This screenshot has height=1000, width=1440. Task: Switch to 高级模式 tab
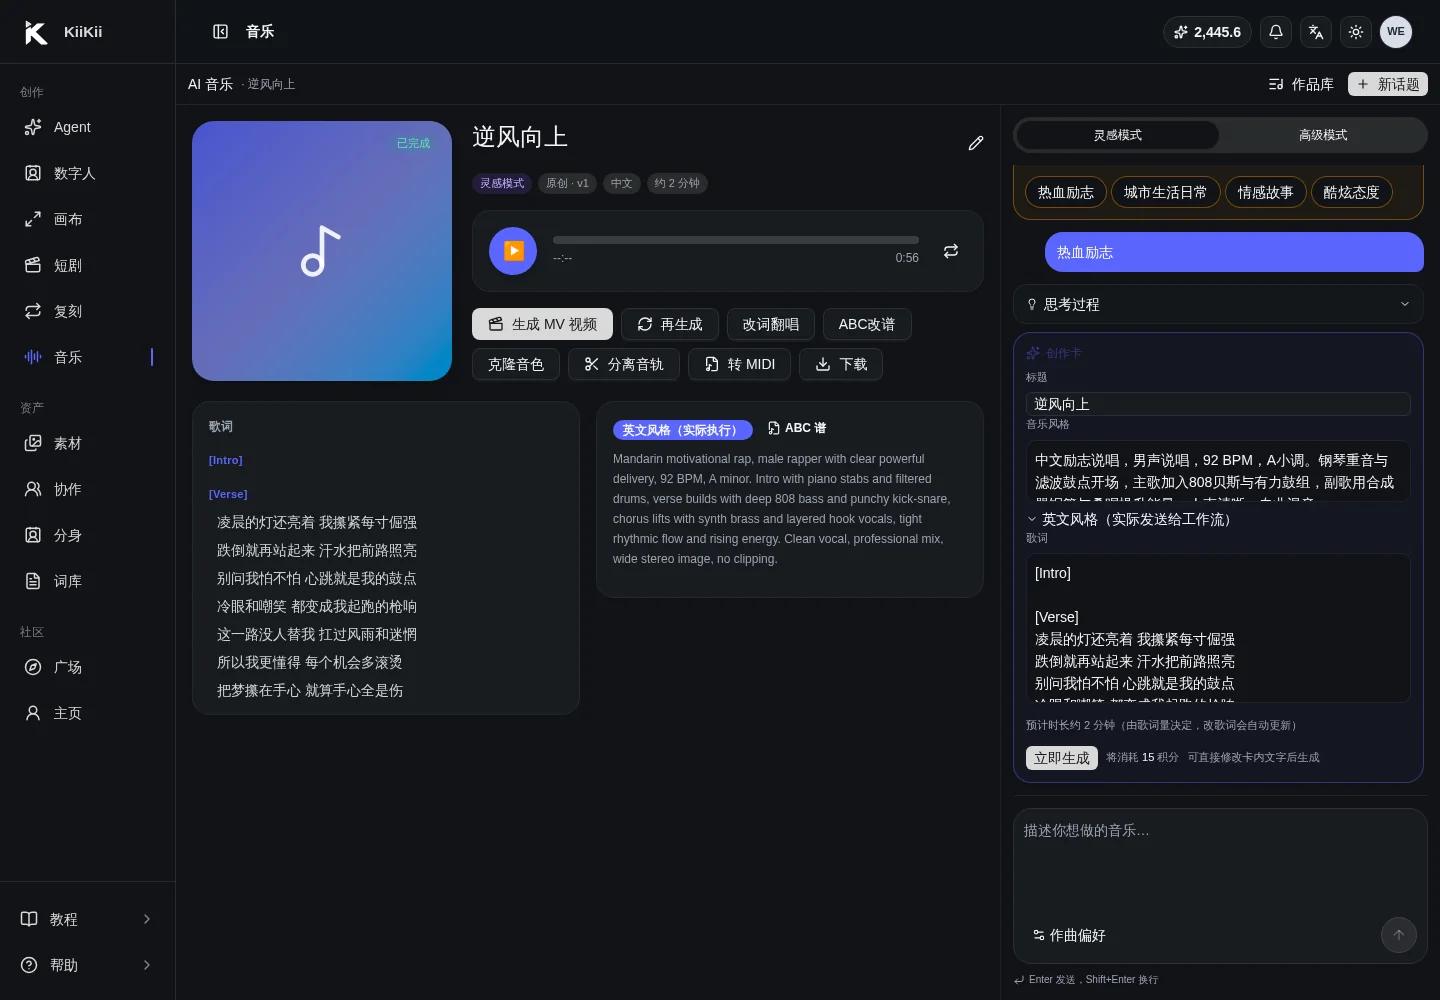[x=1323, y=135]
